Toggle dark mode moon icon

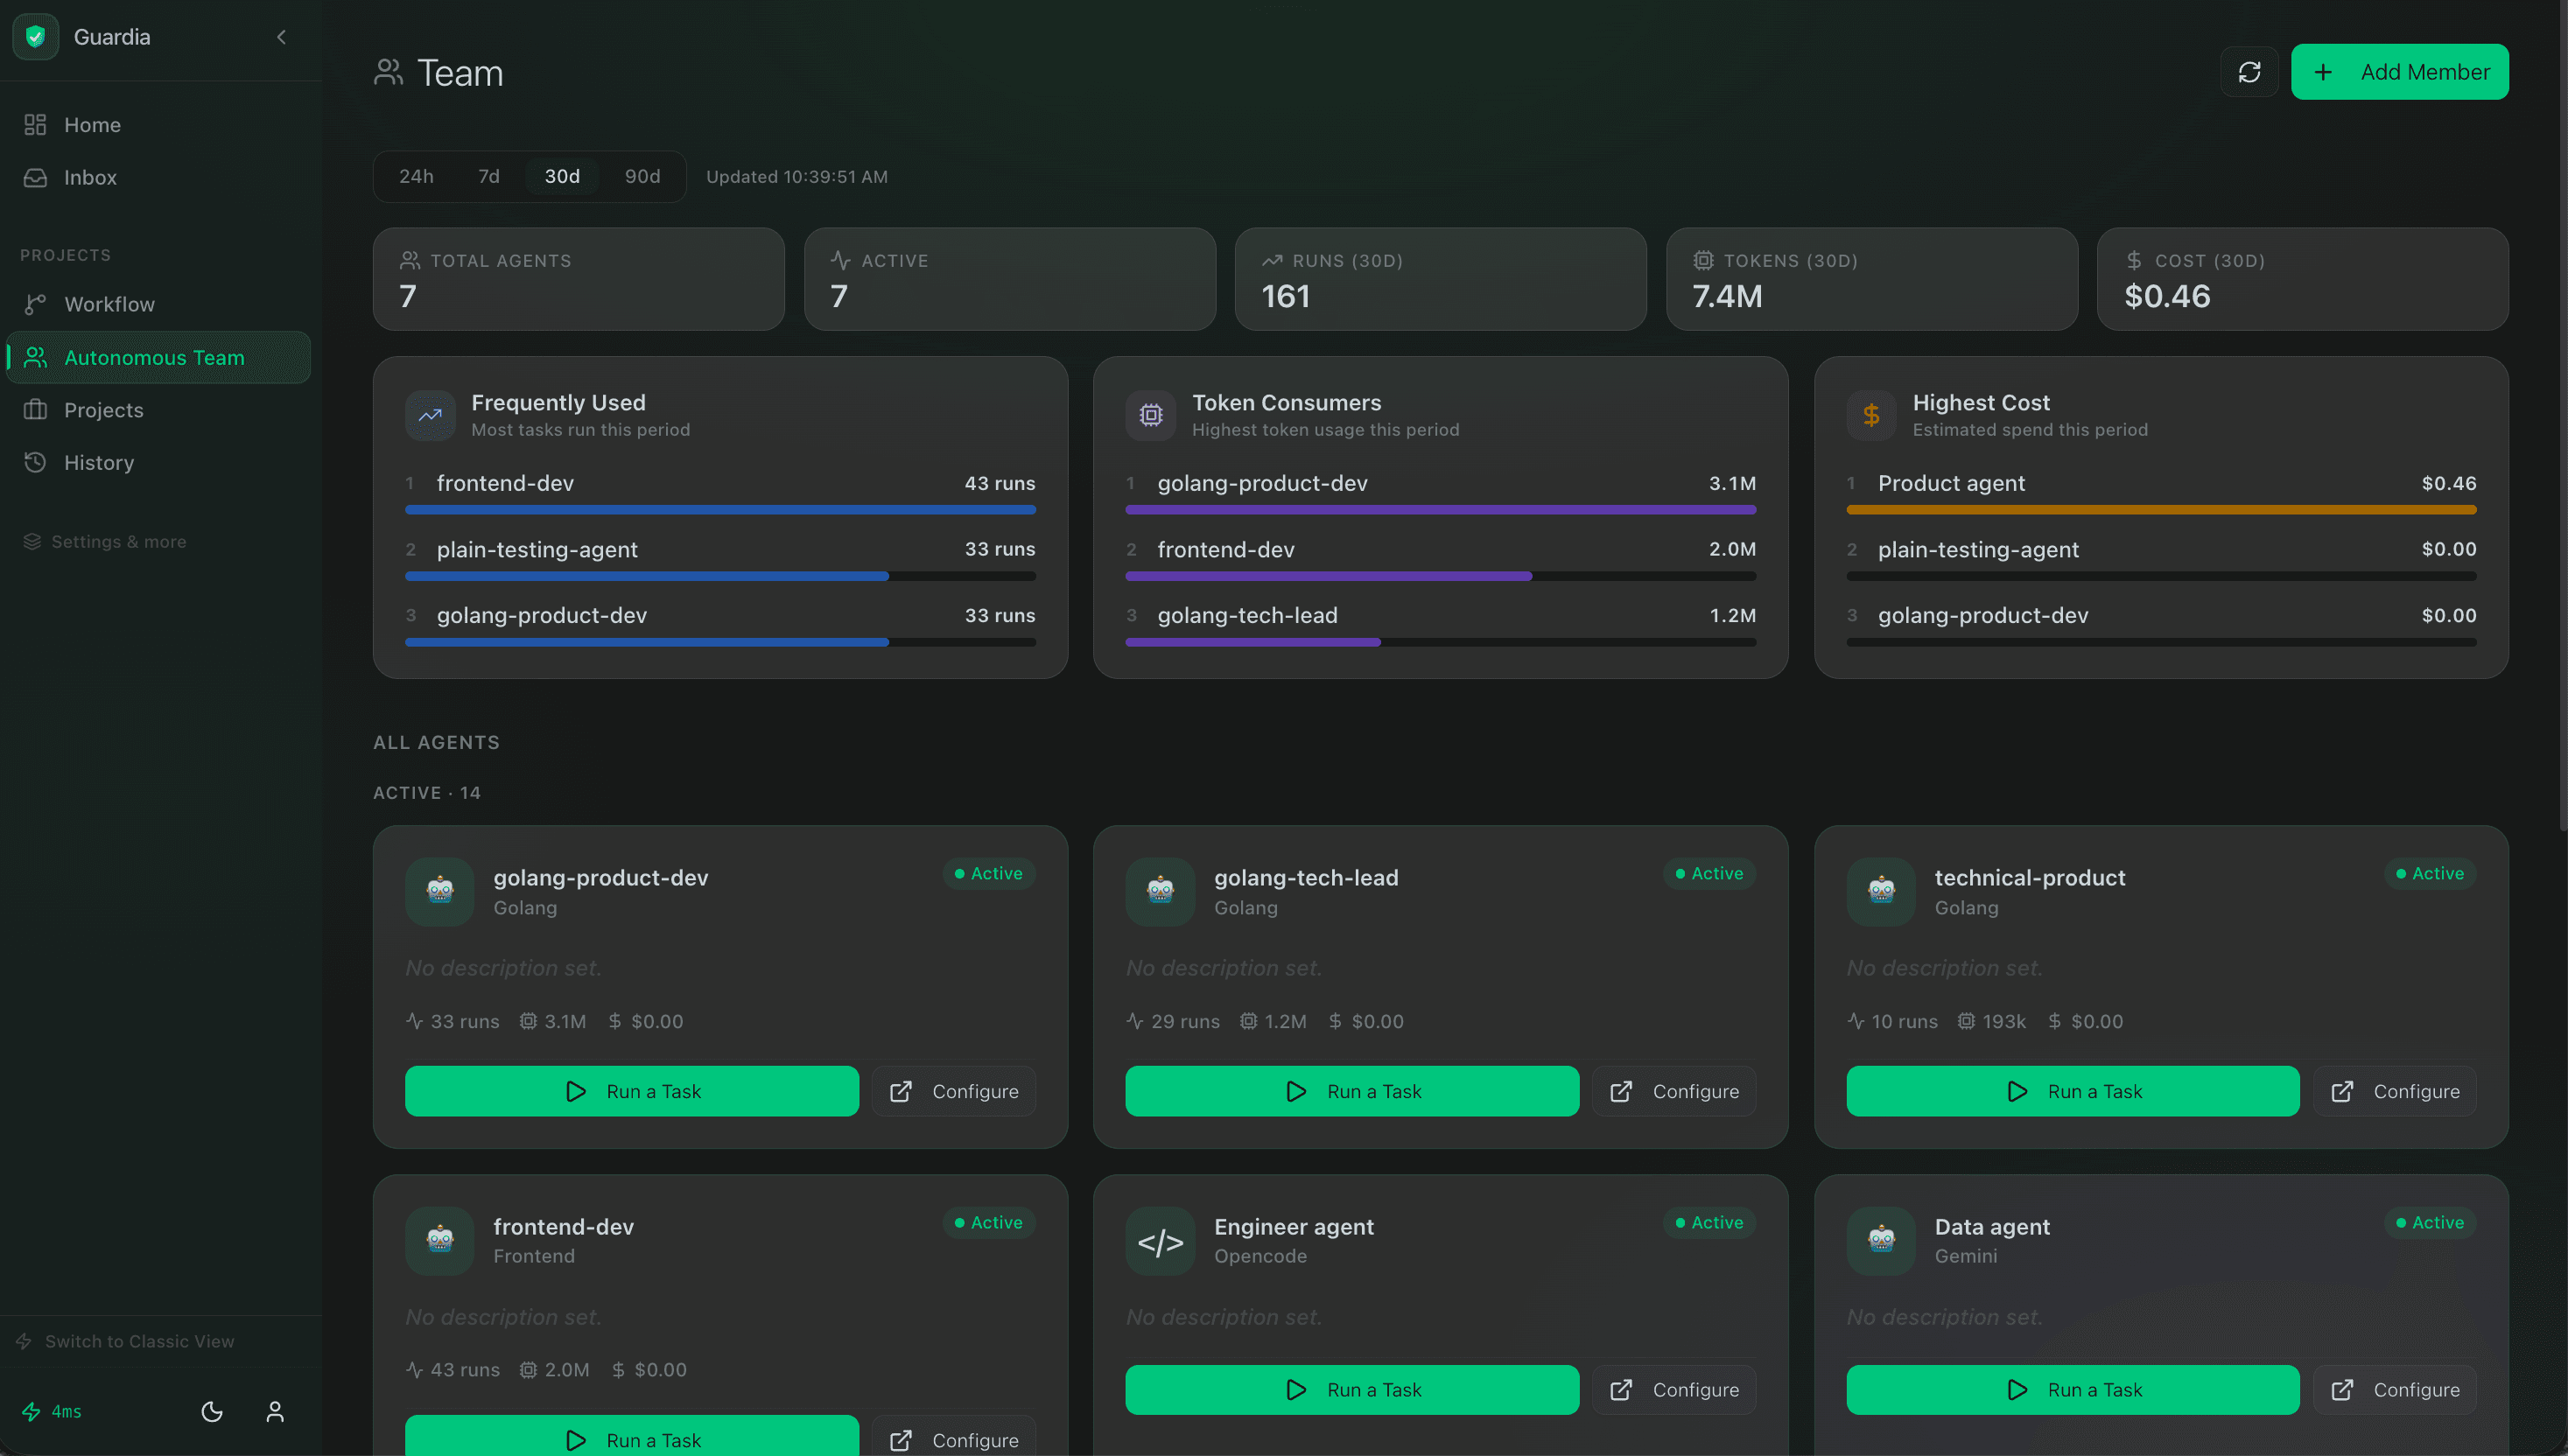click(212, 1411)
